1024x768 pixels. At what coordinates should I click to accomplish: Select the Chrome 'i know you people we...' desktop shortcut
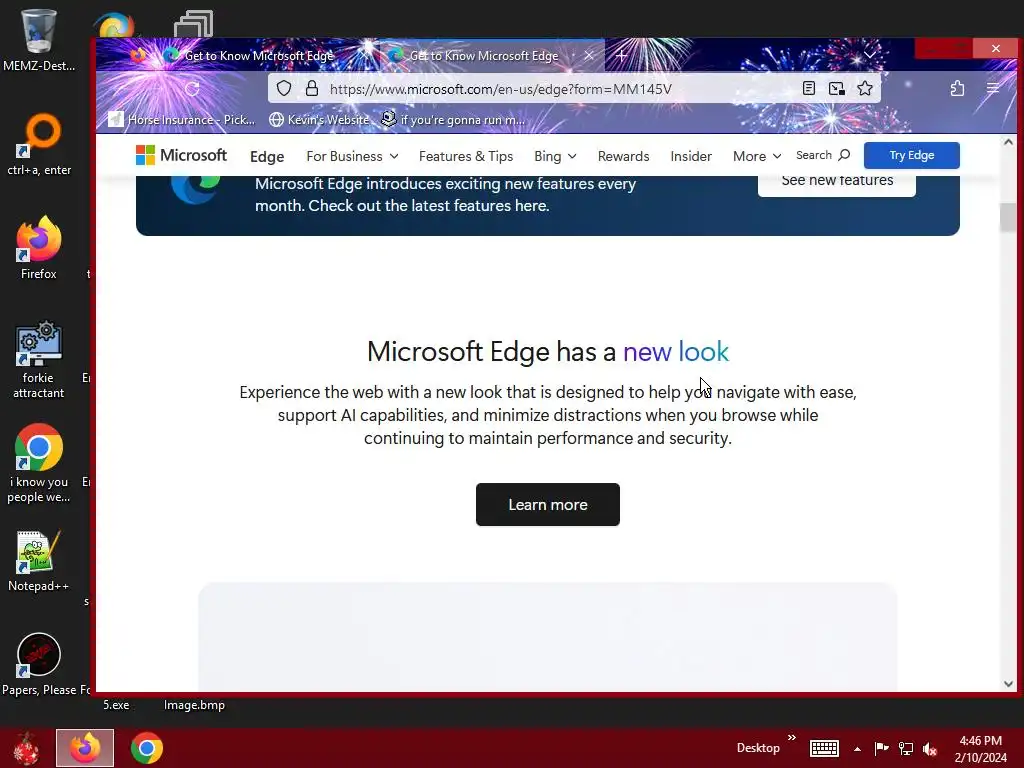(x=39, y=464)
